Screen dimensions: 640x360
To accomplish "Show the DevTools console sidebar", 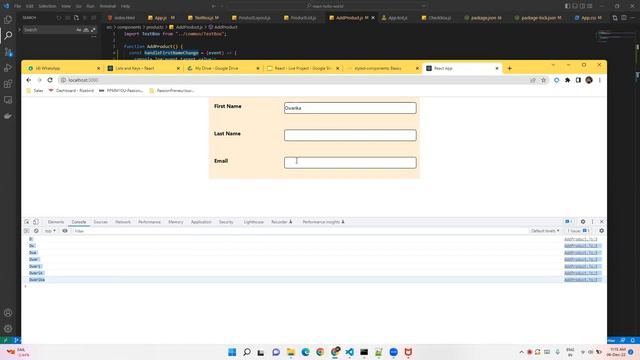I will pos(27,231).
